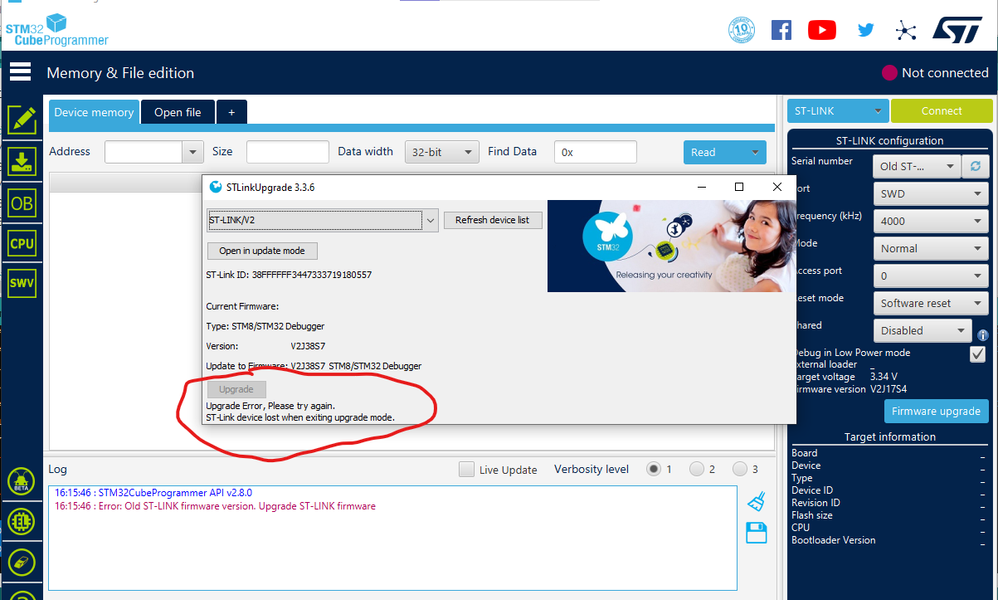Viewport: 998px width, 600px height.
Task: Add new tab with plus button
Action: click(232, 112)
